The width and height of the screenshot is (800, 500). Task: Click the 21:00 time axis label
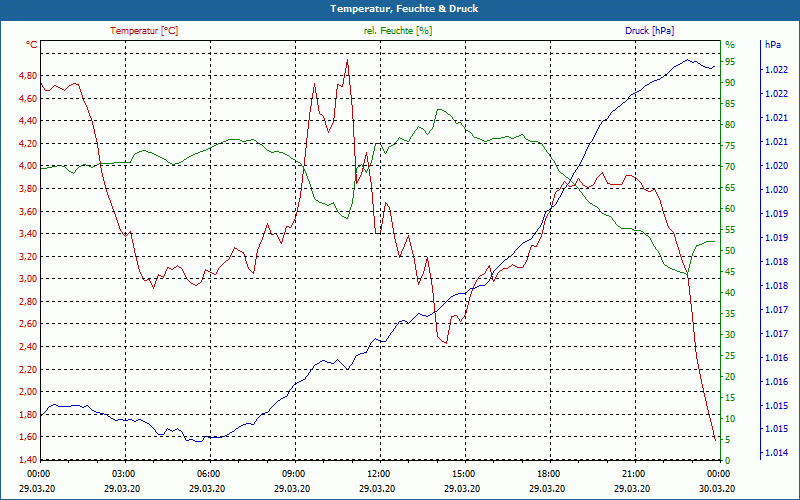tap(633, 474)
